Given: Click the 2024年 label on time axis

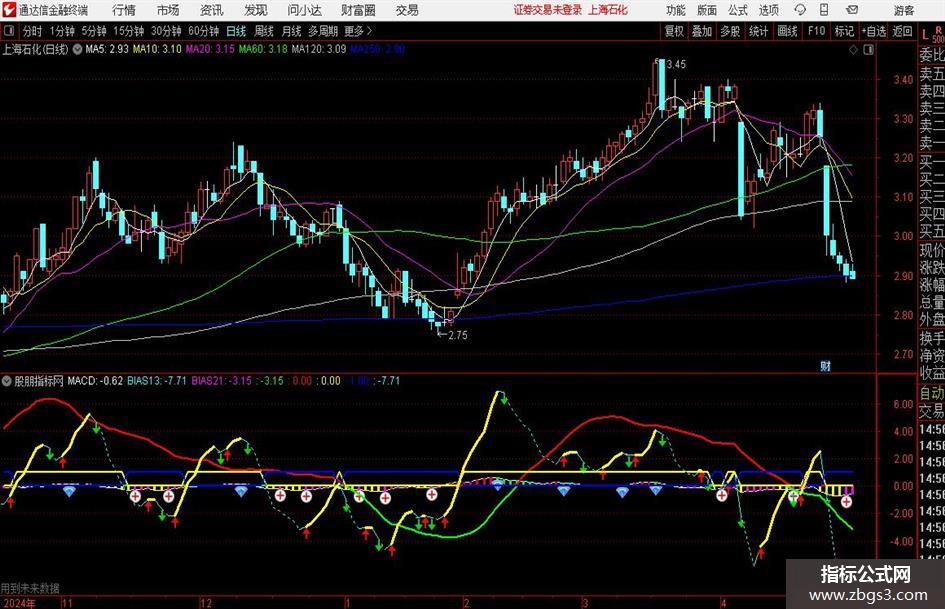Looking at the screenshot, I should pyautogui.click(x=18, y=603).
